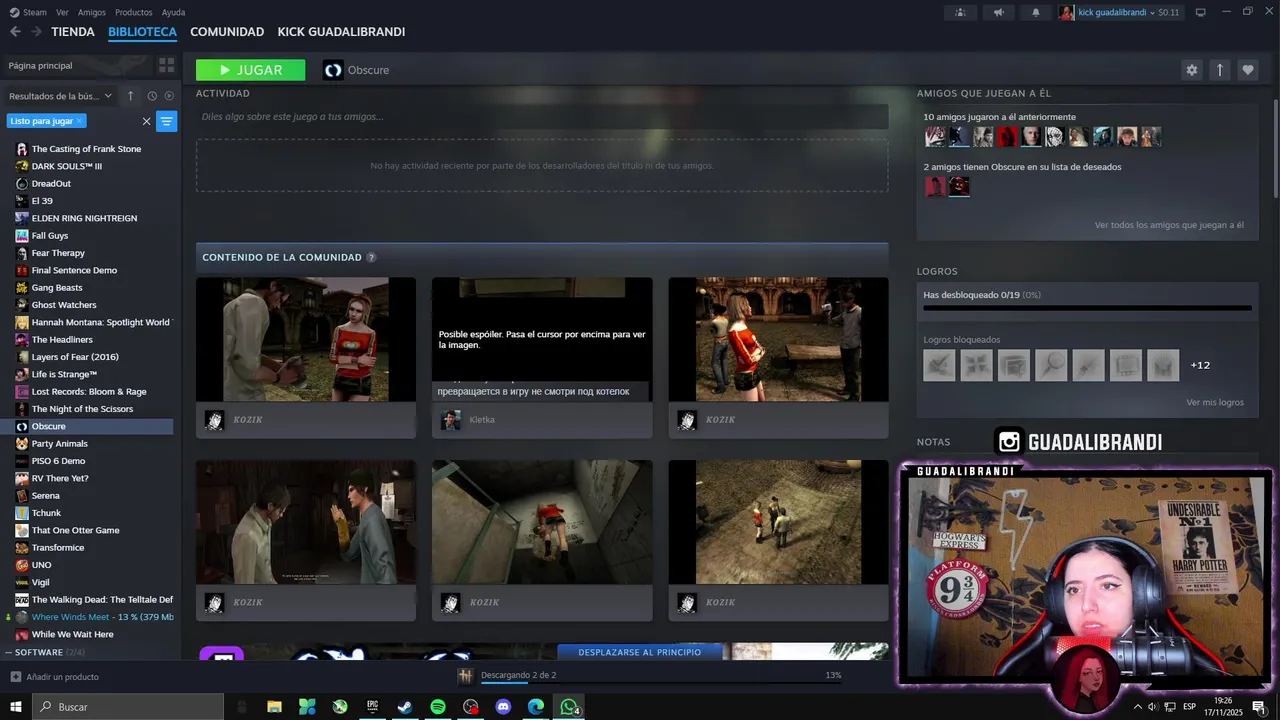Screen dimensions: 1280x720
Task: Collapse the SOFTWARE category
Action: point(10,652)
